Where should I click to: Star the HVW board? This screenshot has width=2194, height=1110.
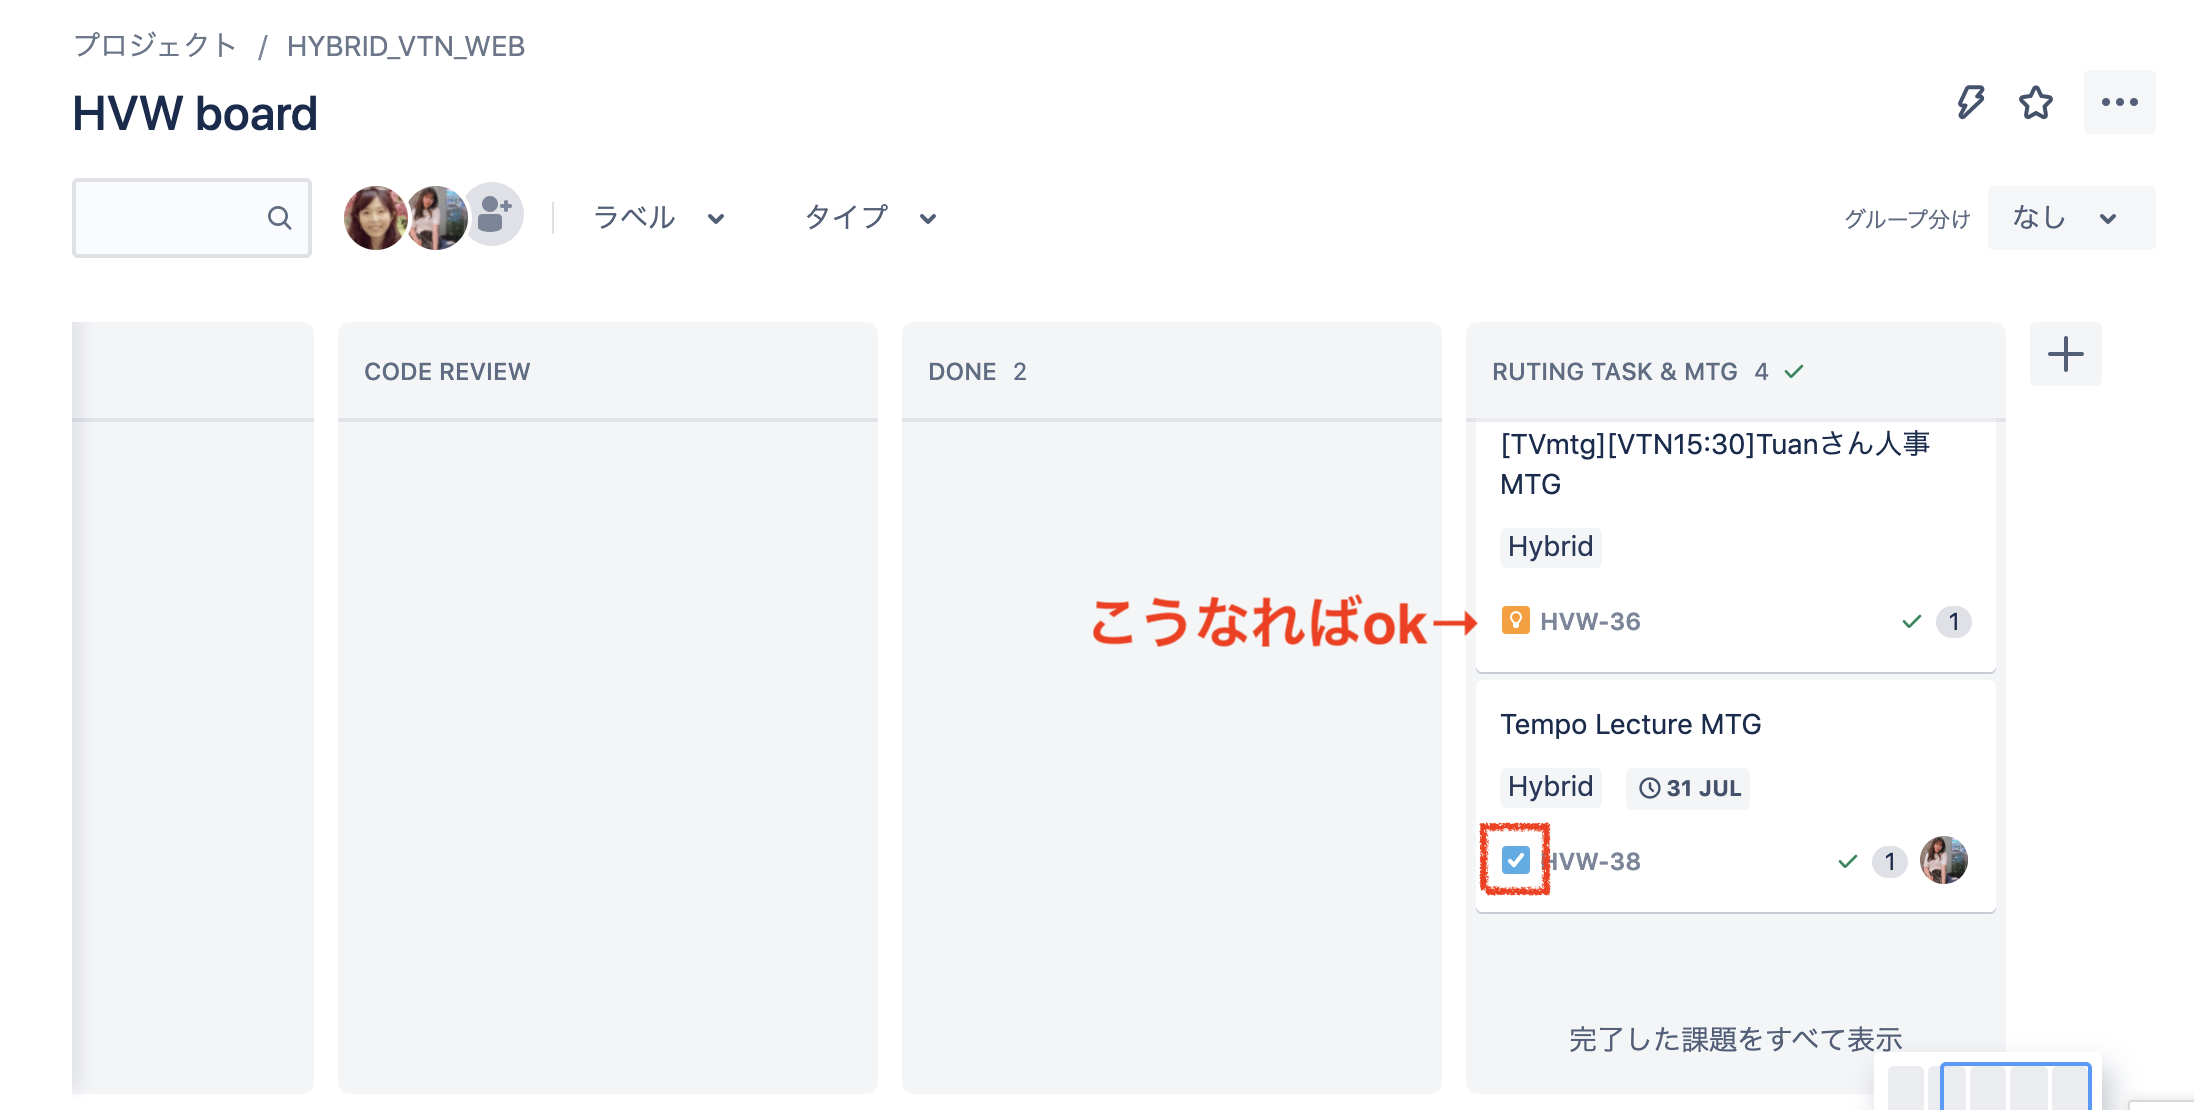coord(2035,102)
